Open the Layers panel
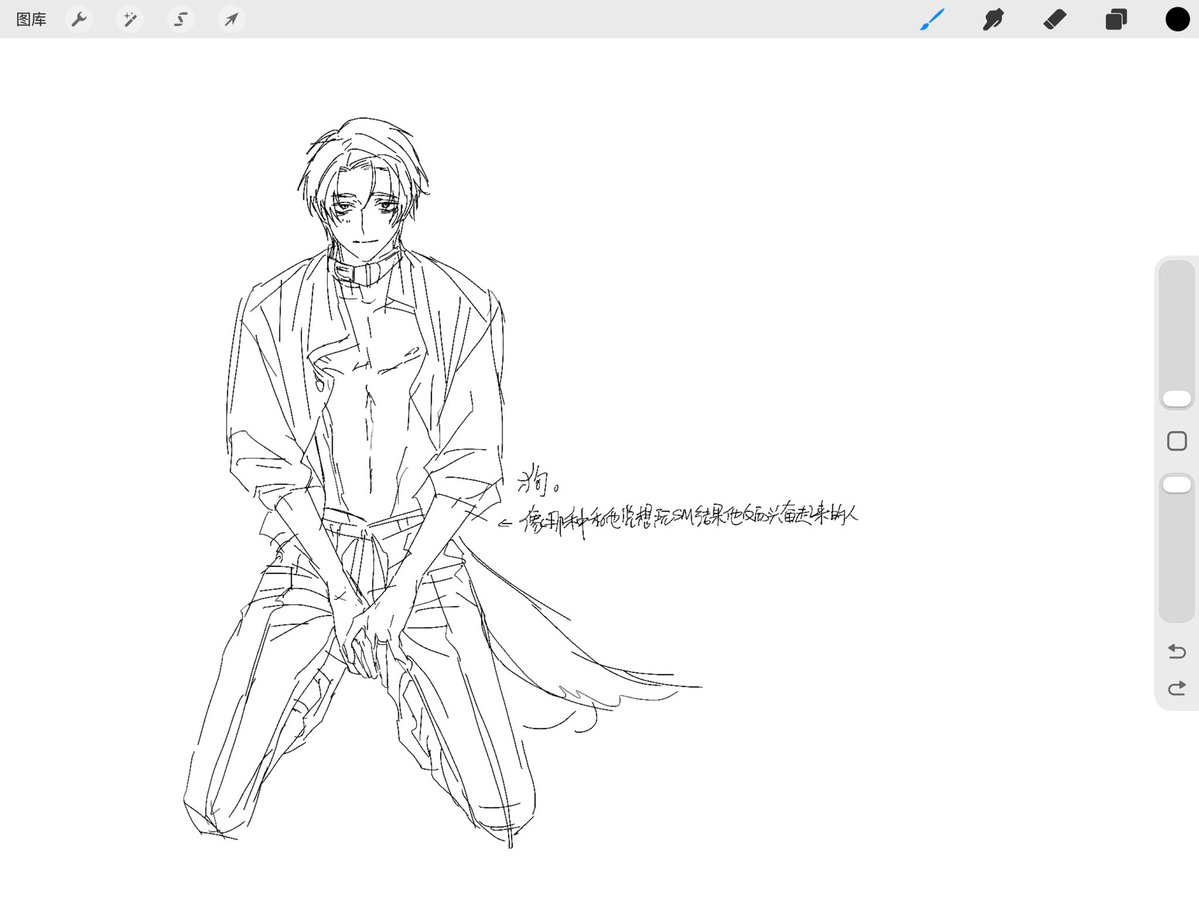 click(1116, 19)
